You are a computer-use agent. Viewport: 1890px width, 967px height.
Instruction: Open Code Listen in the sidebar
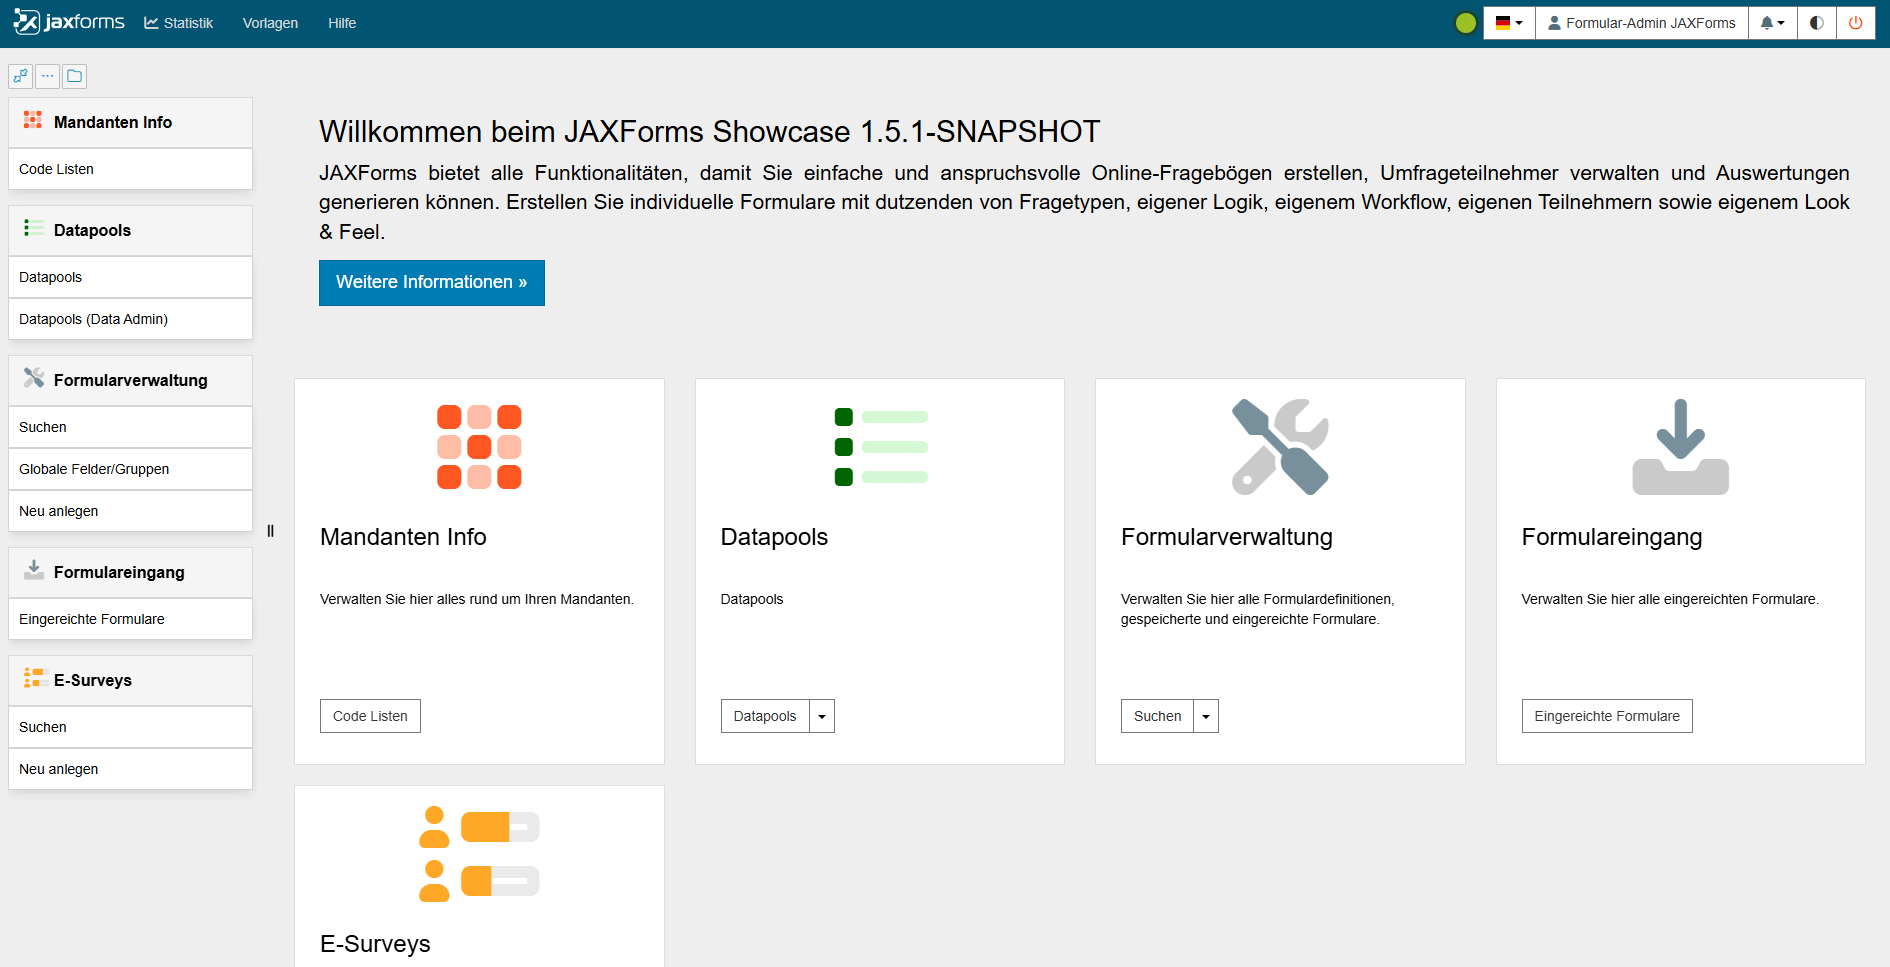130,169
